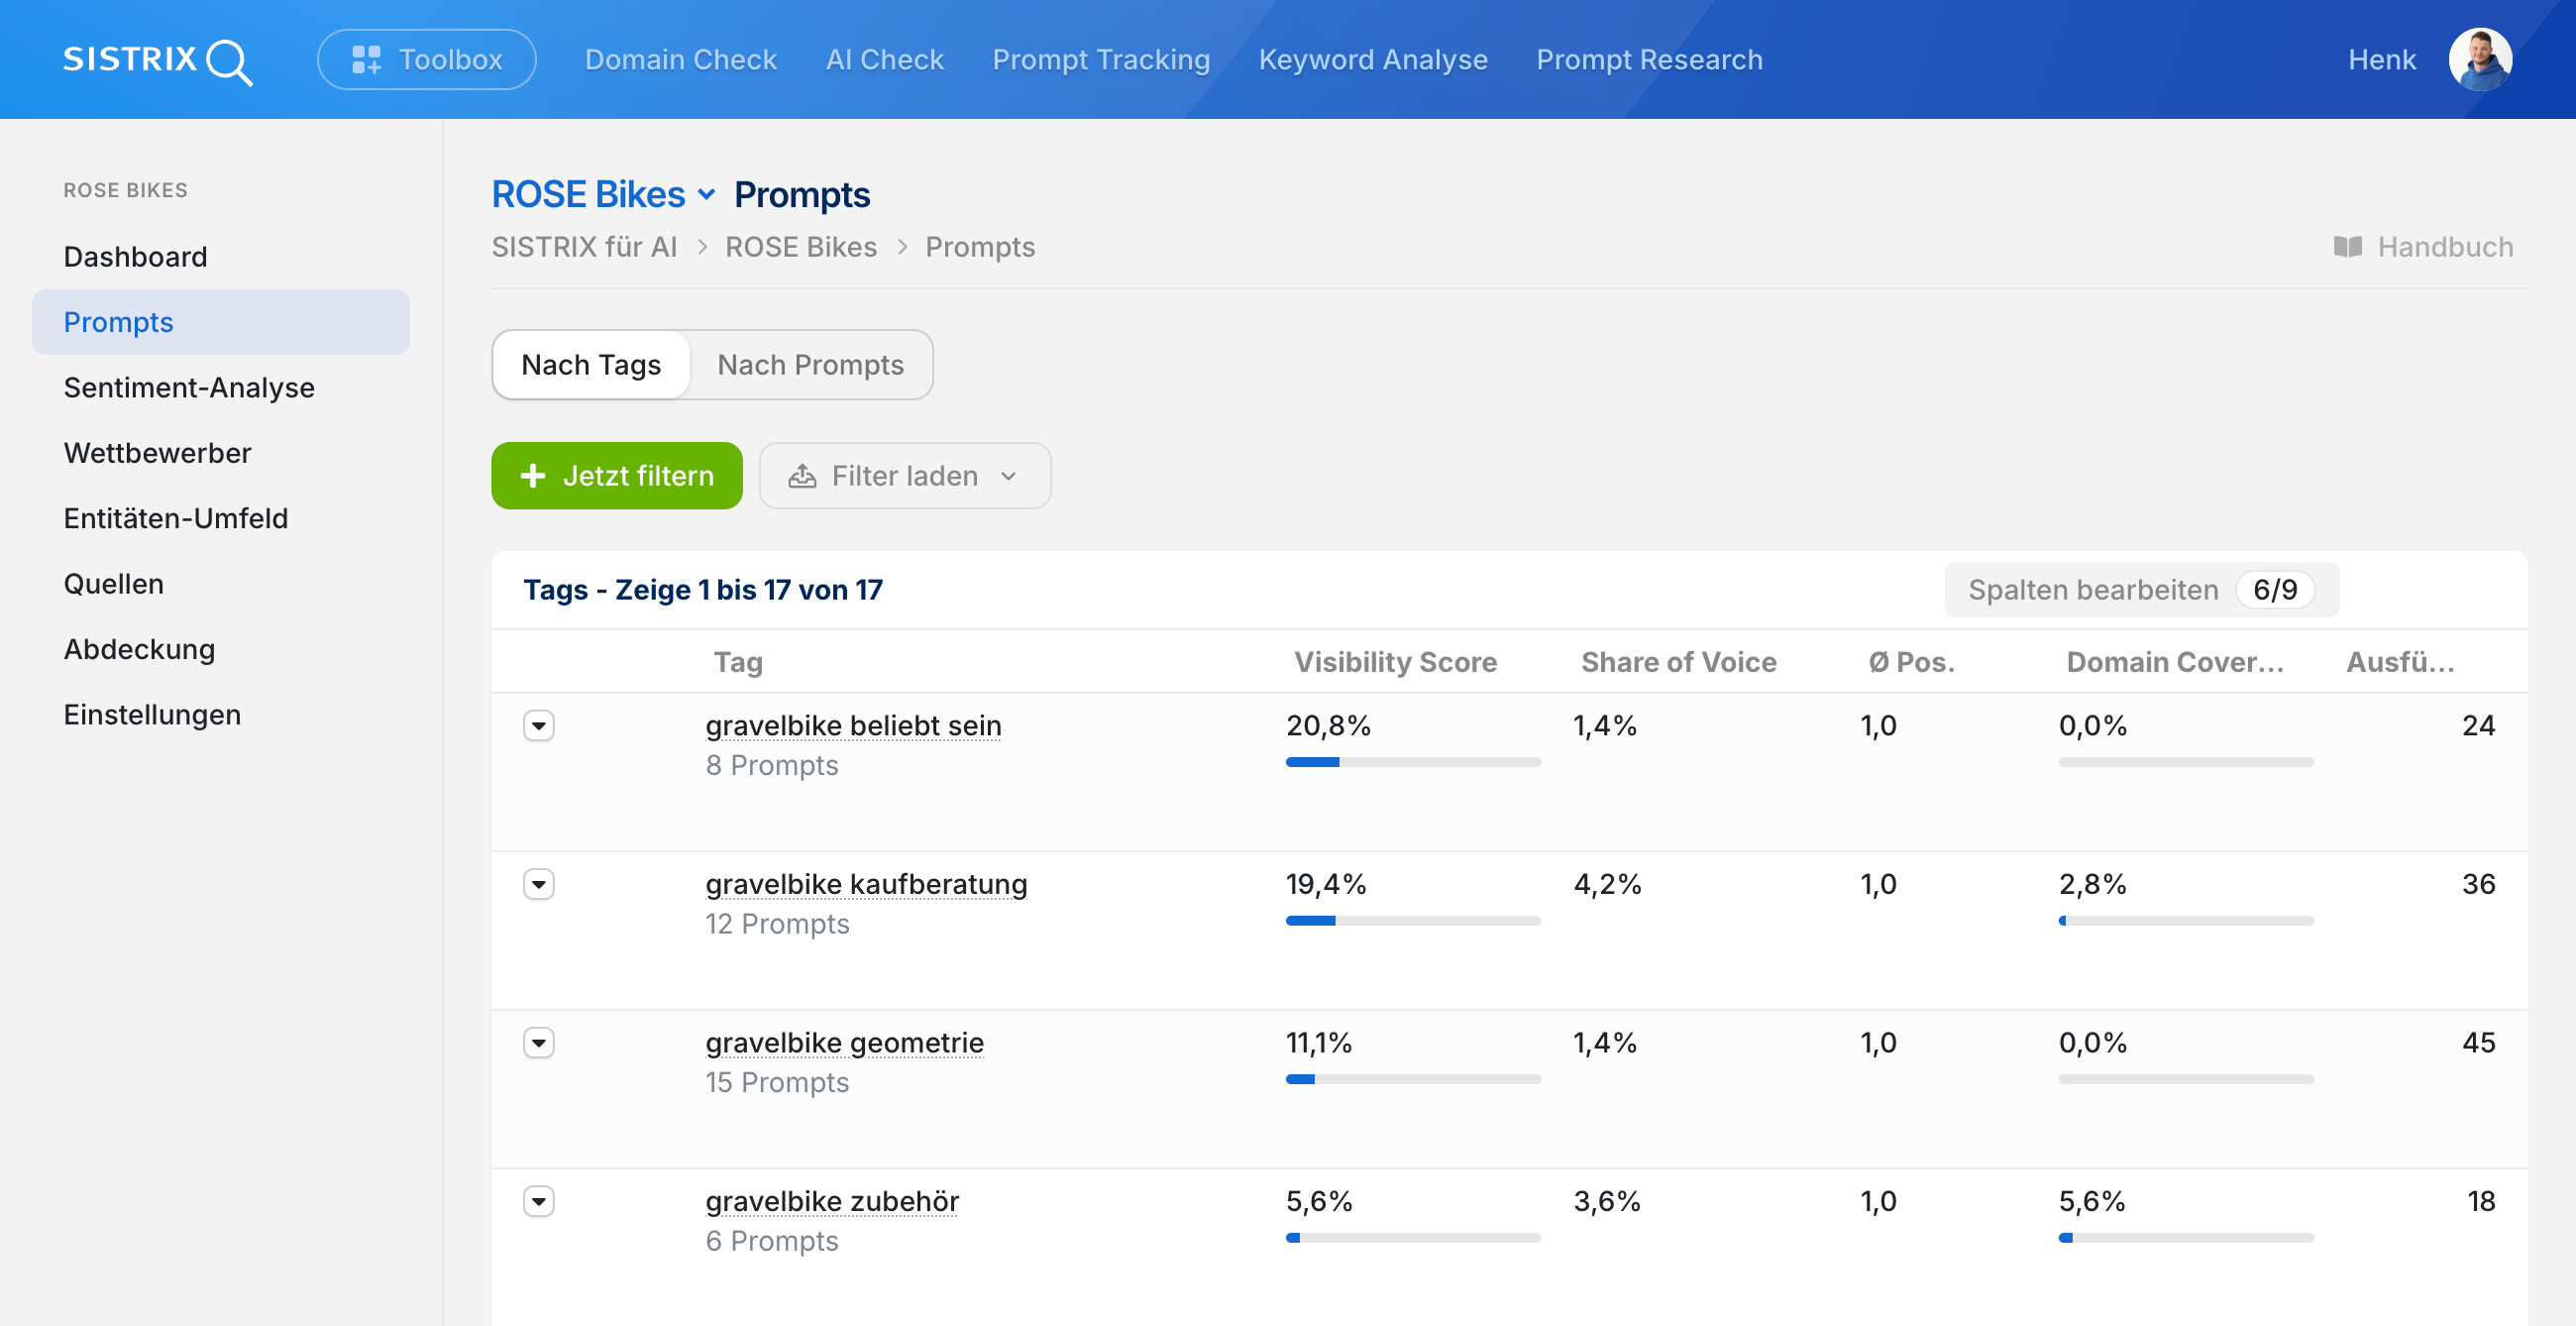Click the Prompts breadcrumb link
2576x1326 pixels.
tap(980, 247)
